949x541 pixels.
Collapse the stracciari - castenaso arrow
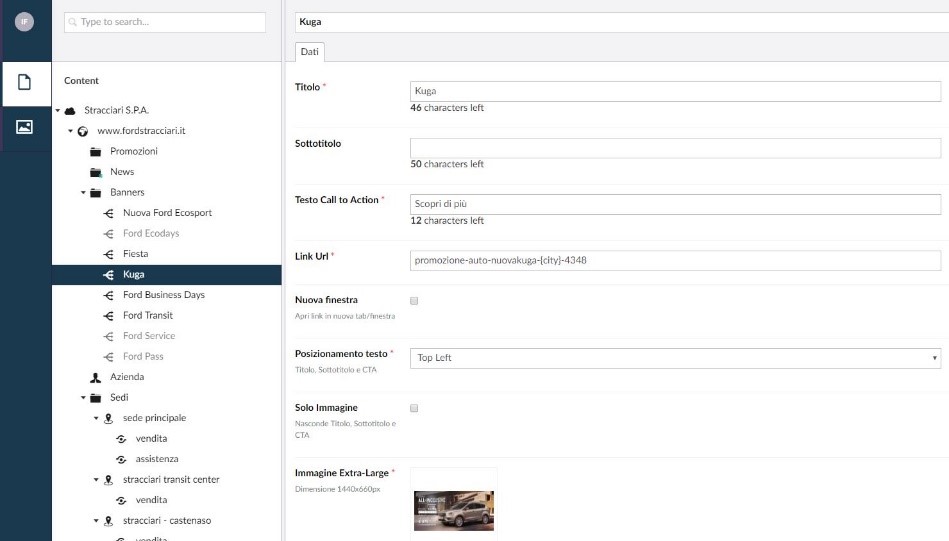pos(96,520)
